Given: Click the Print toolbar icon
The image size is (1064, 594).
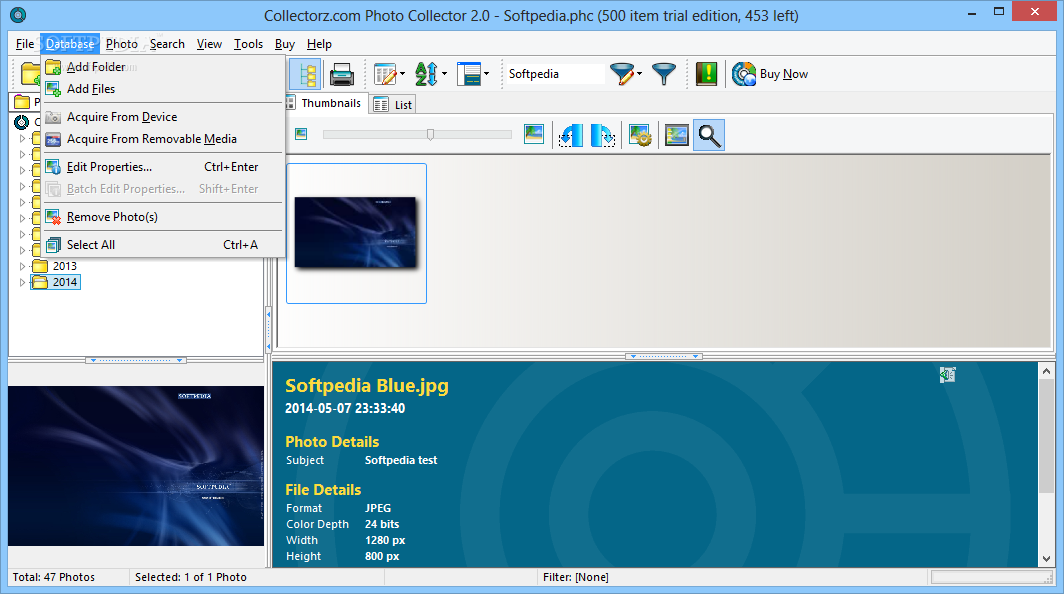Looking at the screenshot, I should [341, 74].
